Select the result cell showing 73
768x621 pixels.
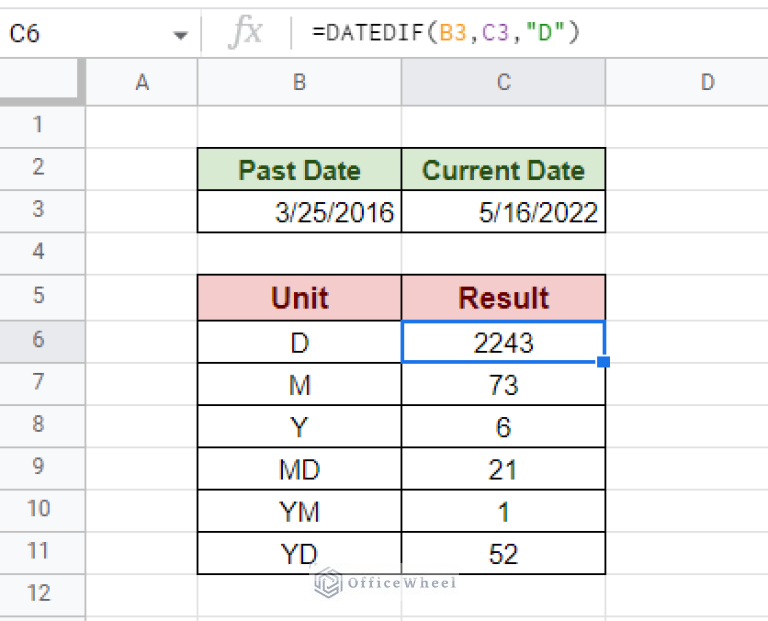coord(503,385)
